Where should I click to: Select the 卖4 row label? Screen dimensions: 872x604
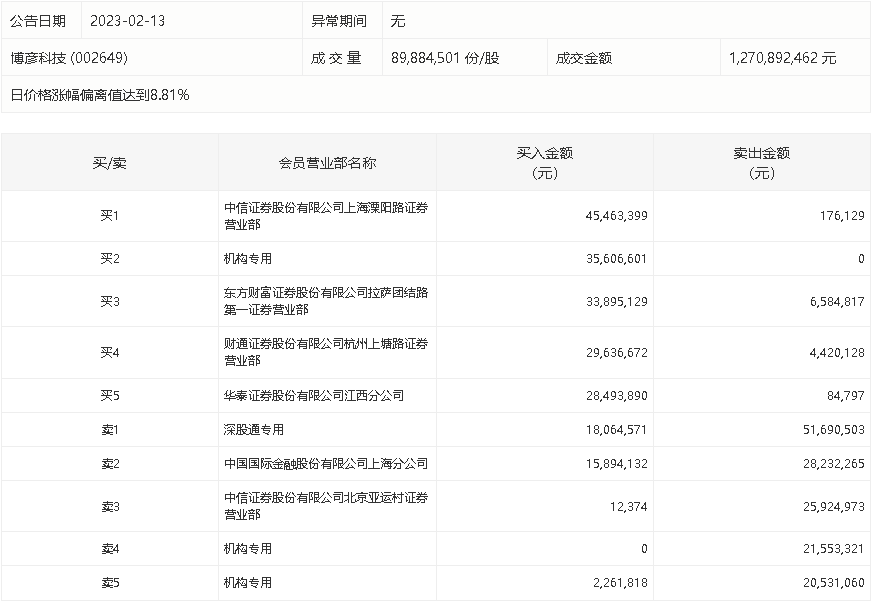tap(110, 549)
